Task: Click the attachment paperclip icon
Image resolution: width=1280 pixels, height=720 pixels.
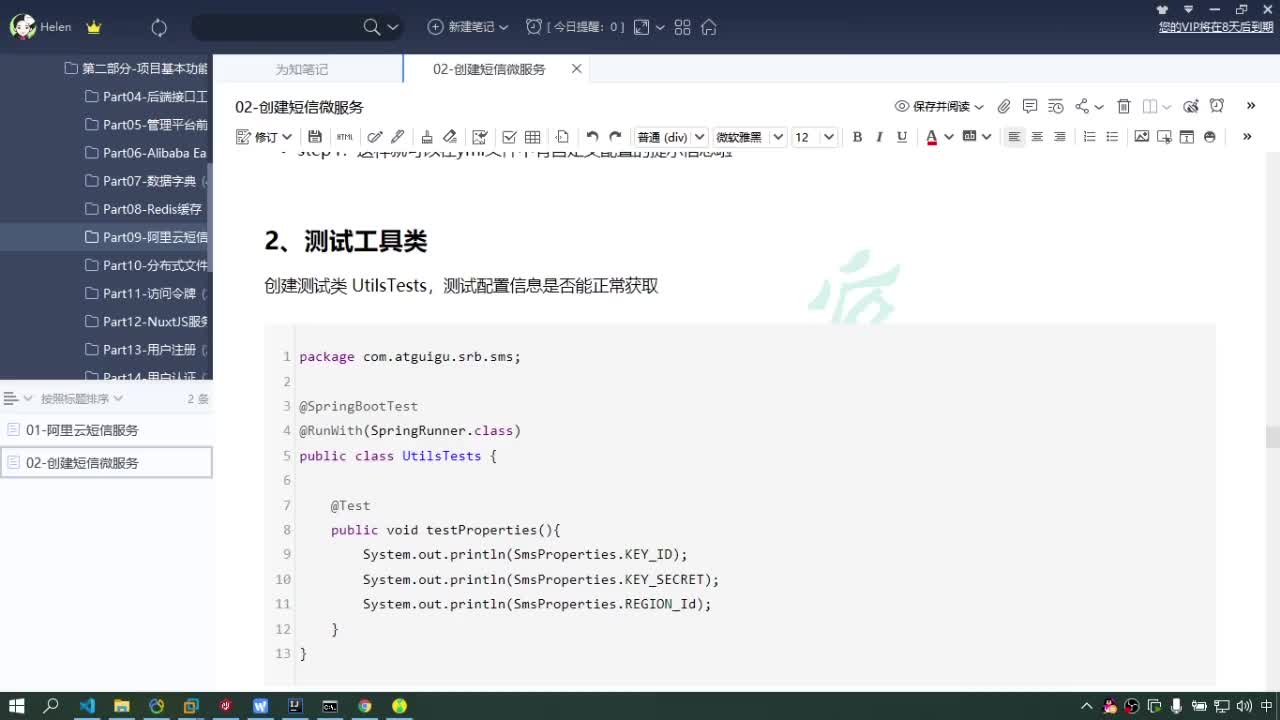Action: pyautogui.click(x=1004, y=106)
